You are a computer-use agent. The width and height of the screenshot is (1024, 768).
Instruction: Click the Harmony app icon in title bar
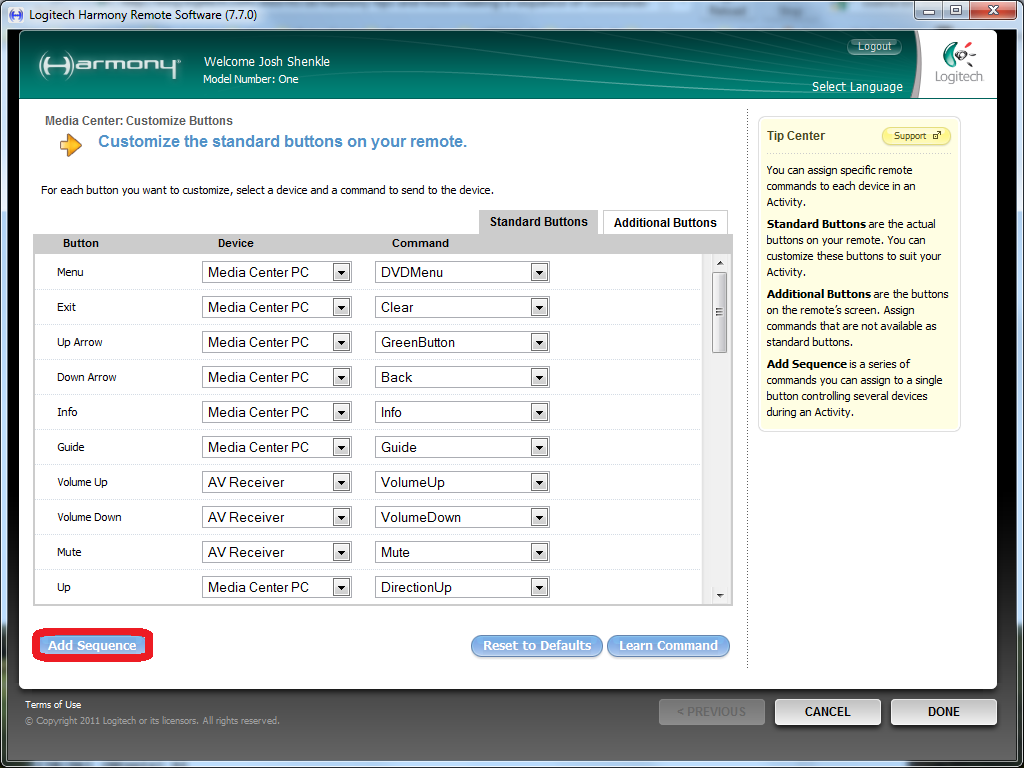click(x=16, y=14)
